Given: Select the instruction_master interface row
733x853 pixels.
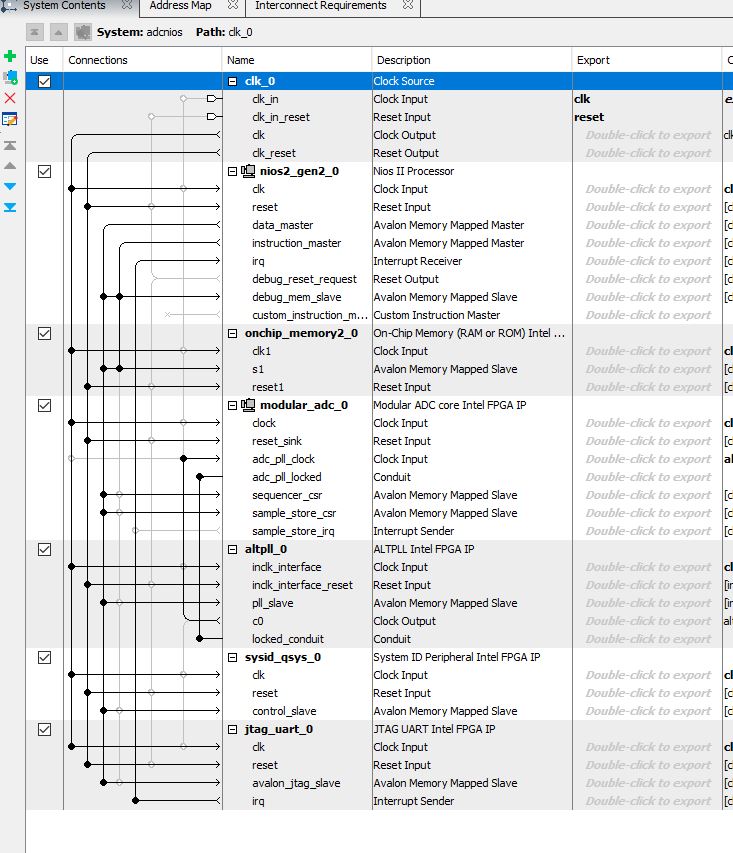Looking at the screenshot, I should (x=297, y=243).
